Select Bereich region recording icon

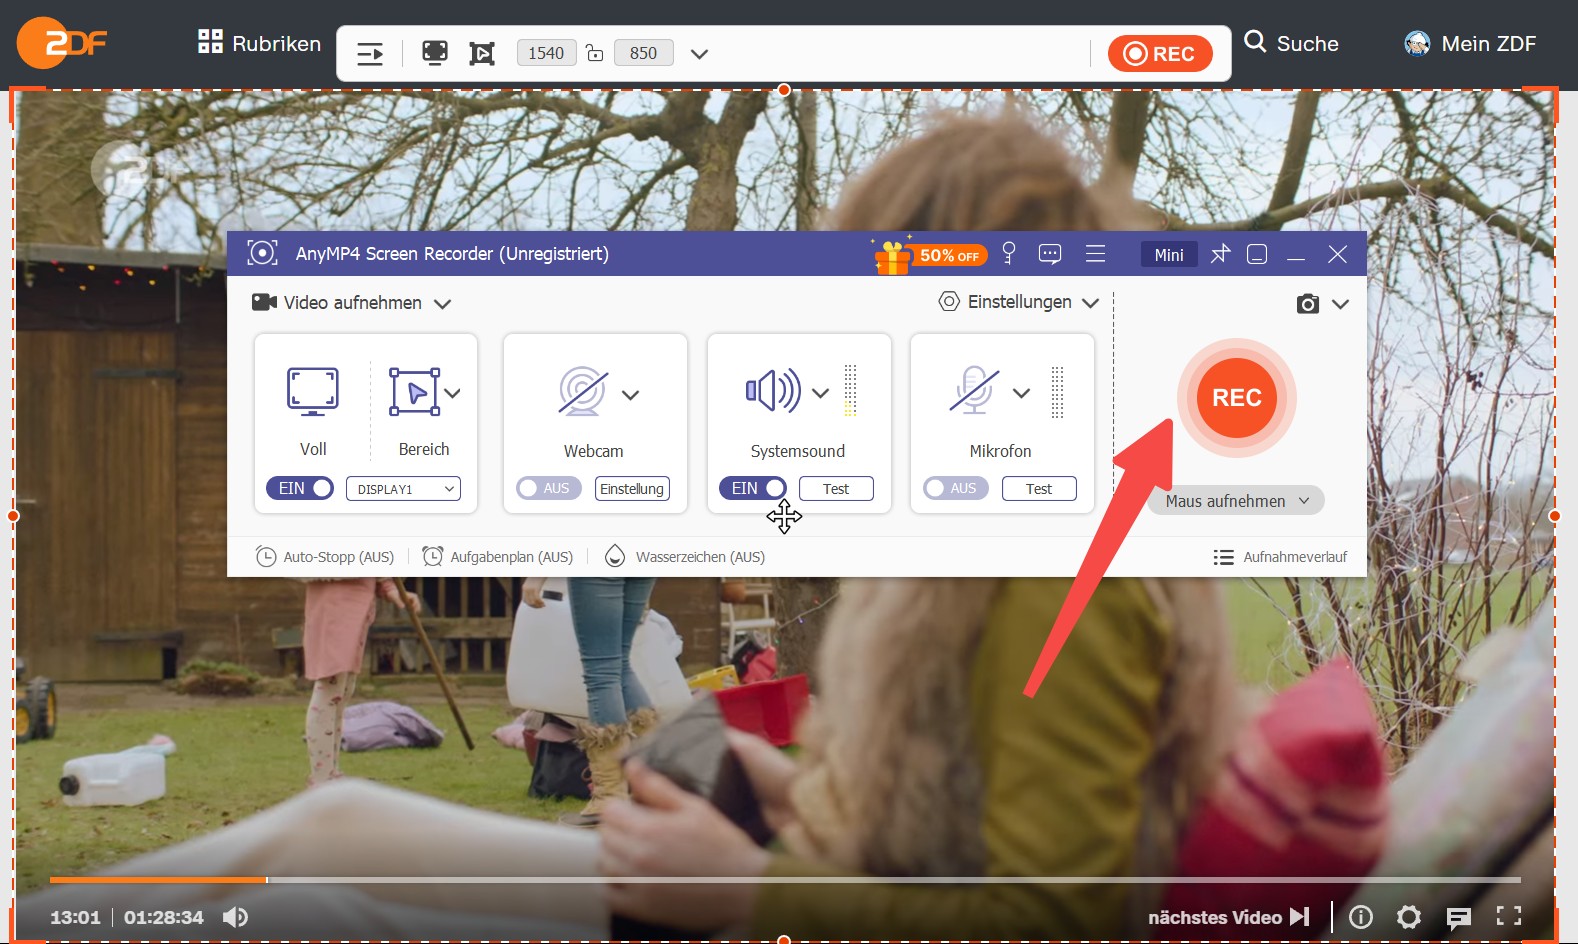coord(415,391)
